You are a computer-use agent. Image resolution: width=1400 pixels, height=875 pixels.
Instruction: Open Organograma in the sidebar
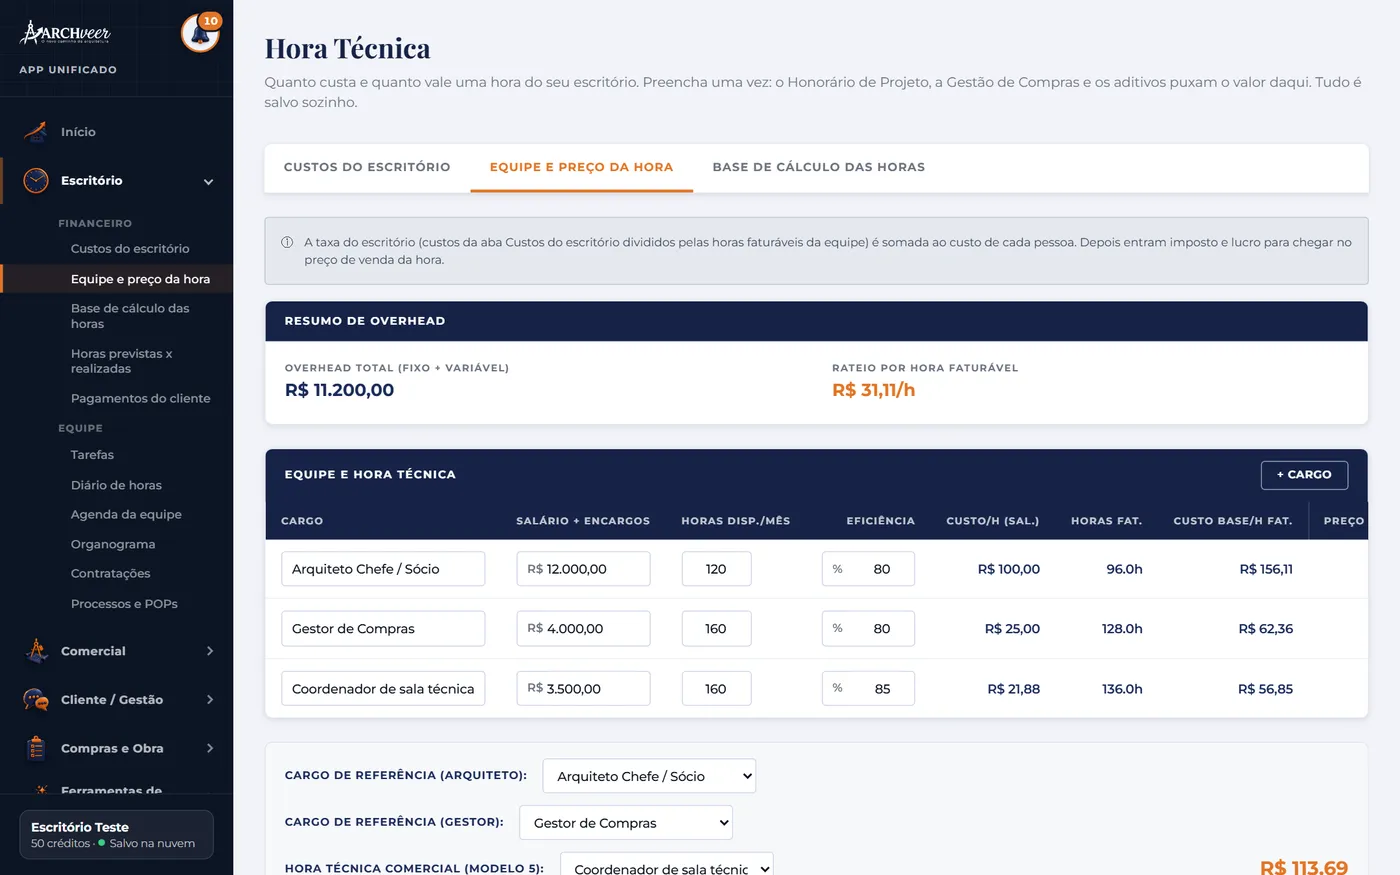tap(113, 544)
